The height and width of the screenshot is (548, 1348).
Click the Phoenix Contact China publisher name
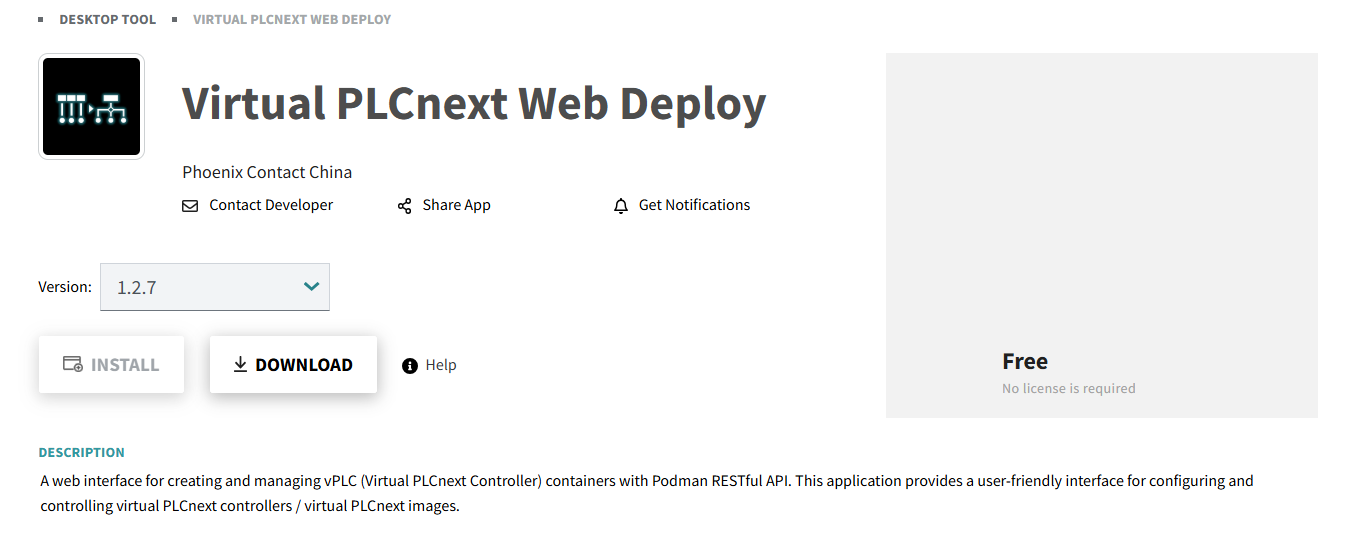267,172
